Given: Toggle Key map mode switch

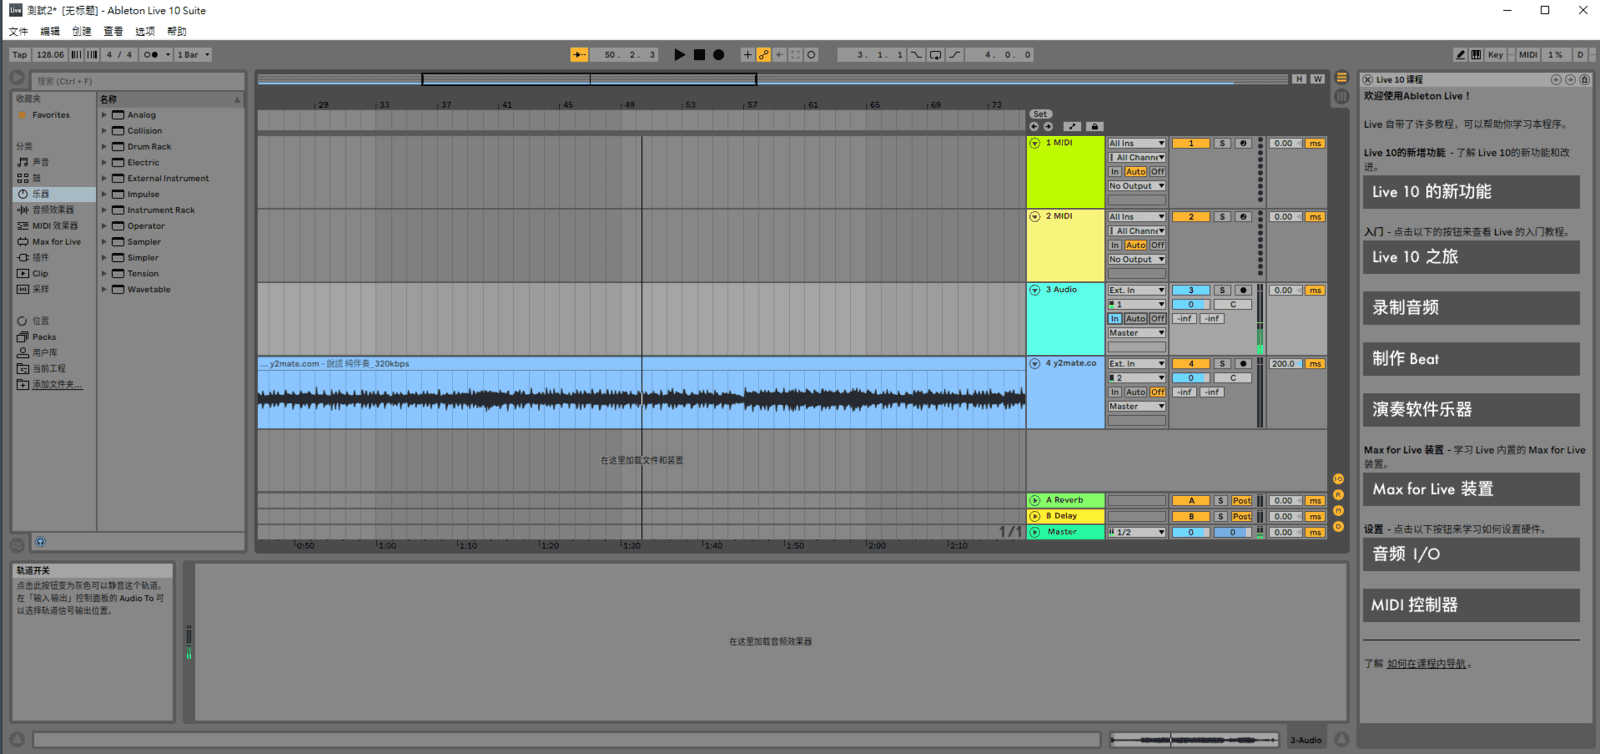Looking at the screenshot, I should (x=1495, y=55).
